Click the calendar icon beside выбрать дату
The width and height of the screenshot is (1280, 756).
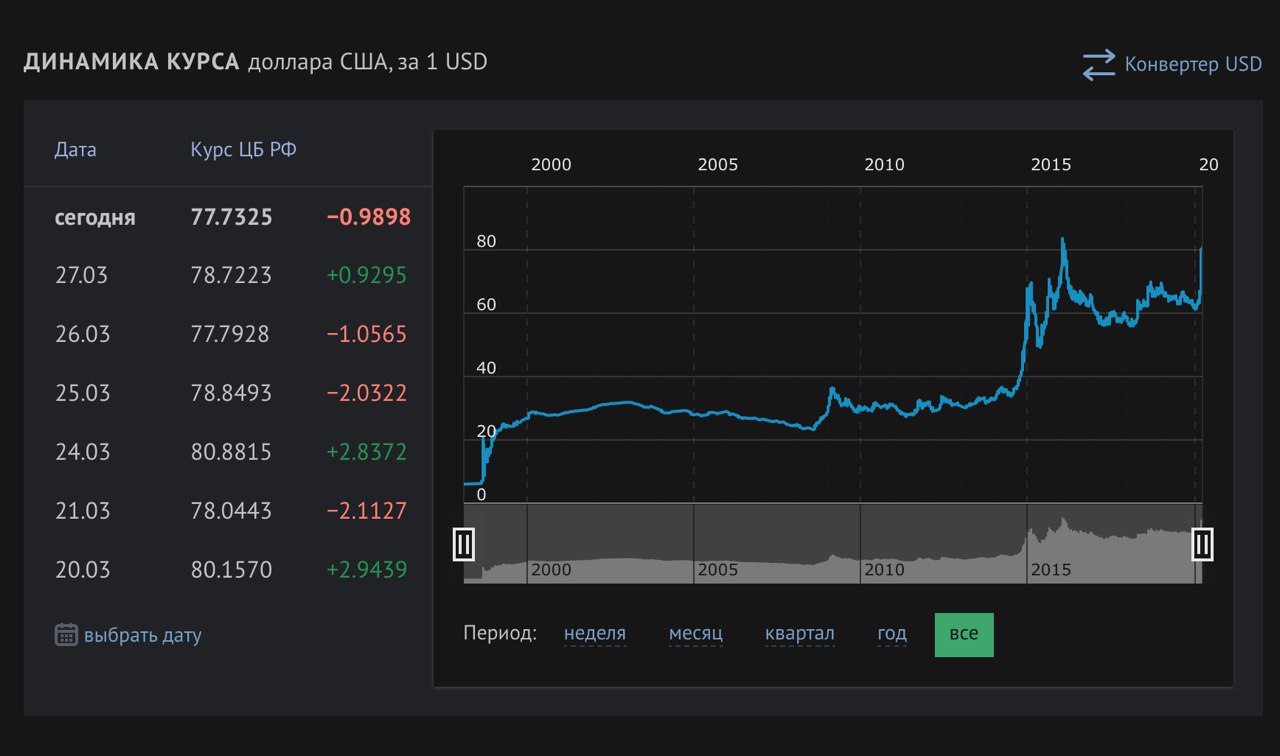pyautogui.click(x=66, y=634)
